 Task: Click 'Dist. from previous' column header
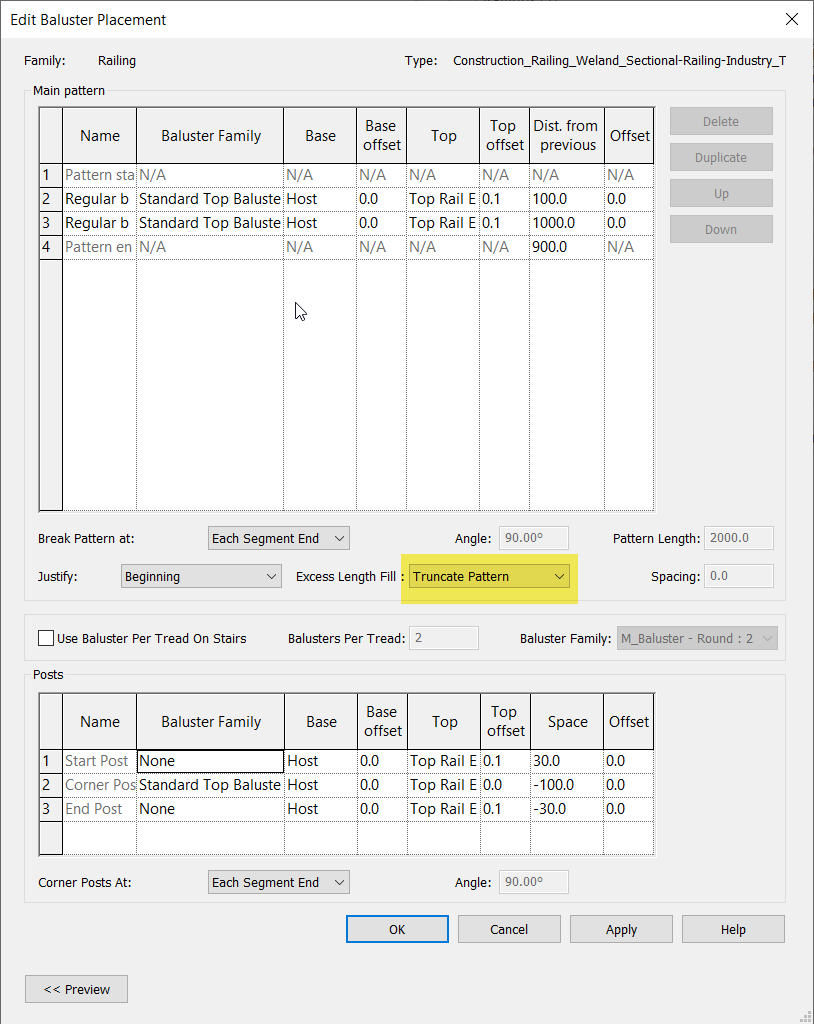[x=566, y=135]
